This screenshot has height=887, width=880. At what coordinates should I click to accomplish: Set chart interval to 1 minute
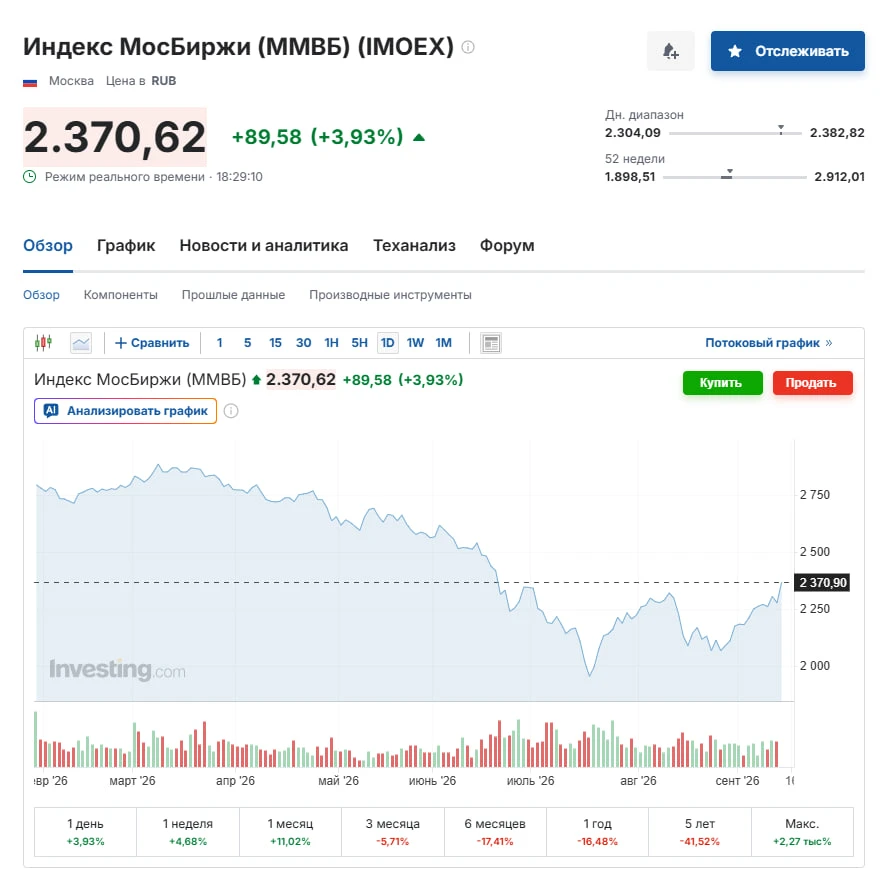pos(219,343)
